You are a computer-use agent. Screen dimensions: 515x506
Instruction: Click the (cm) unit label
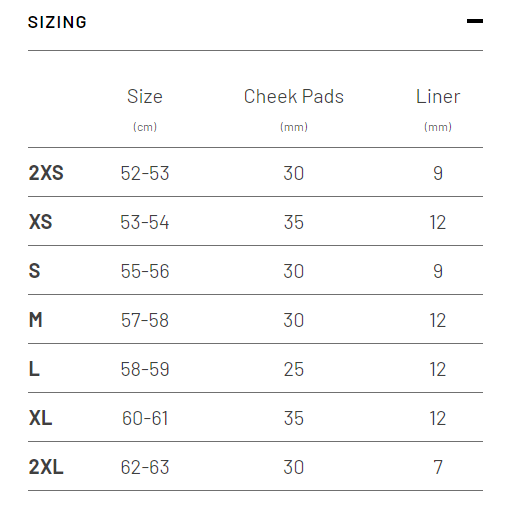tap(145, 127)
